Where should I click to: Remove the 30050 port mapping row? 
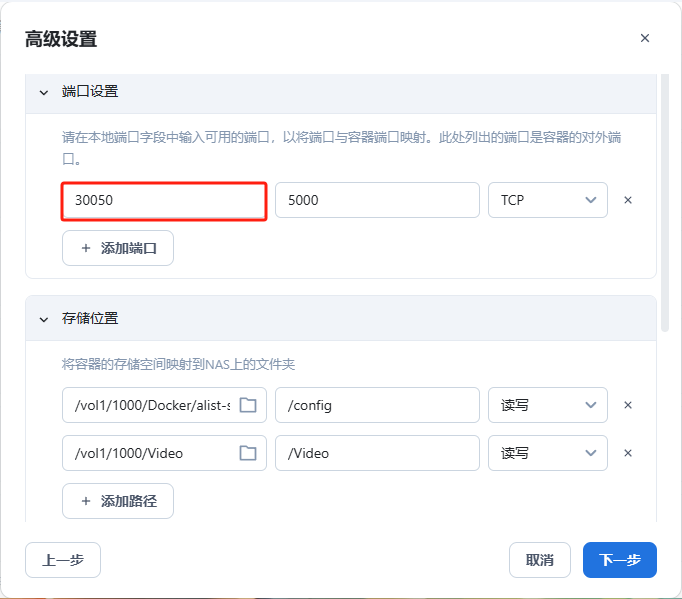pos(628,200)
